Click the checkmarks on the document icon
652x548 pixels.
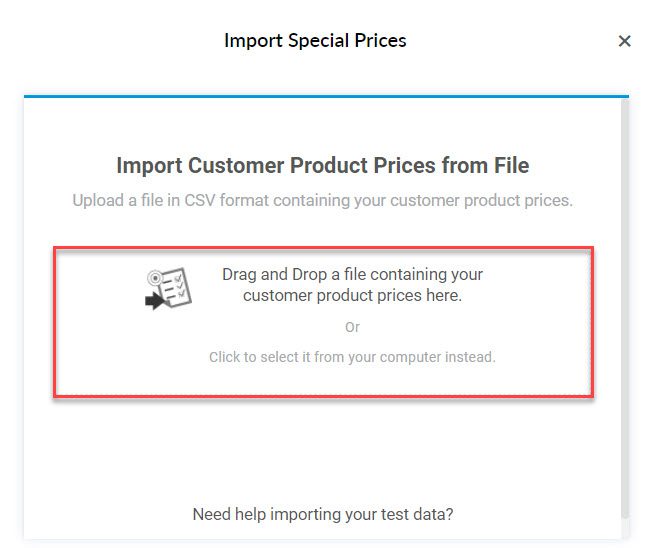[x=180, y=286]
